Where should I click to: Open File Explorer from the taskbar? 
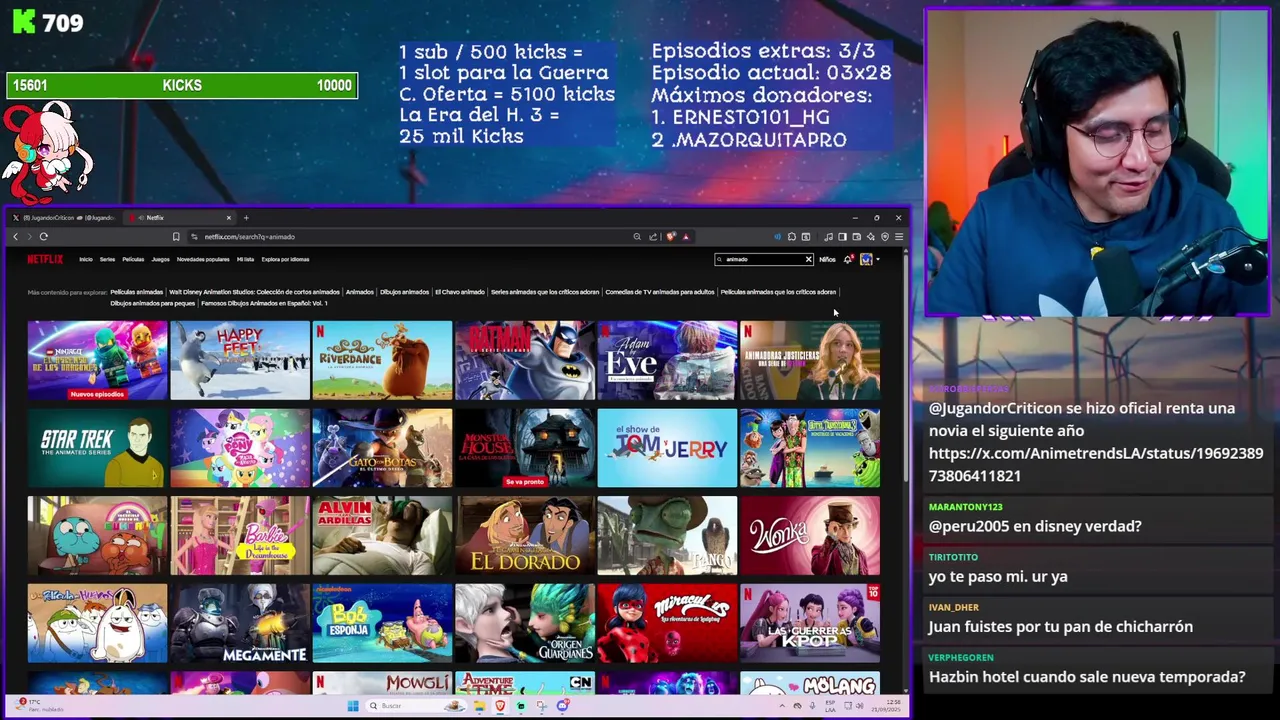pos(480,706)
